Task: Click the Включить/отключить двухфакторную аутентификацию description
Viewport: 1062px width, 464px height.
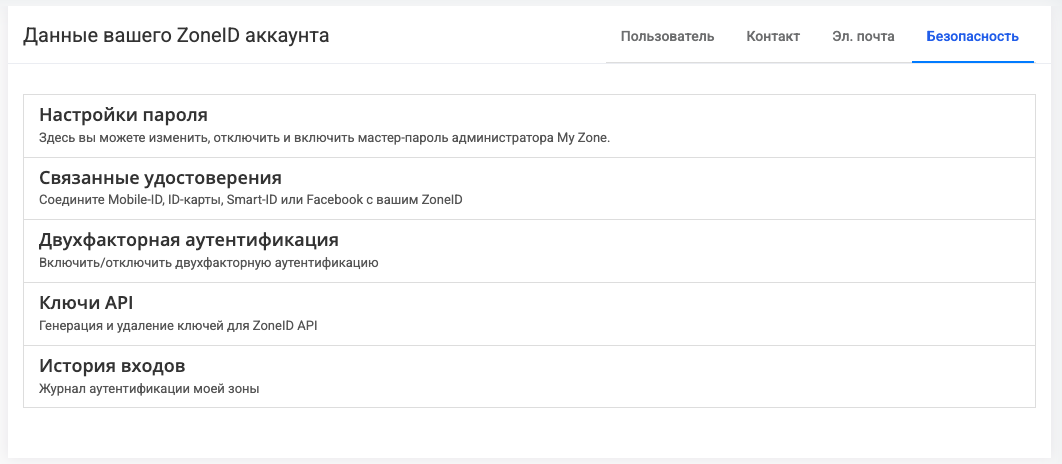Action: (207, 263)
